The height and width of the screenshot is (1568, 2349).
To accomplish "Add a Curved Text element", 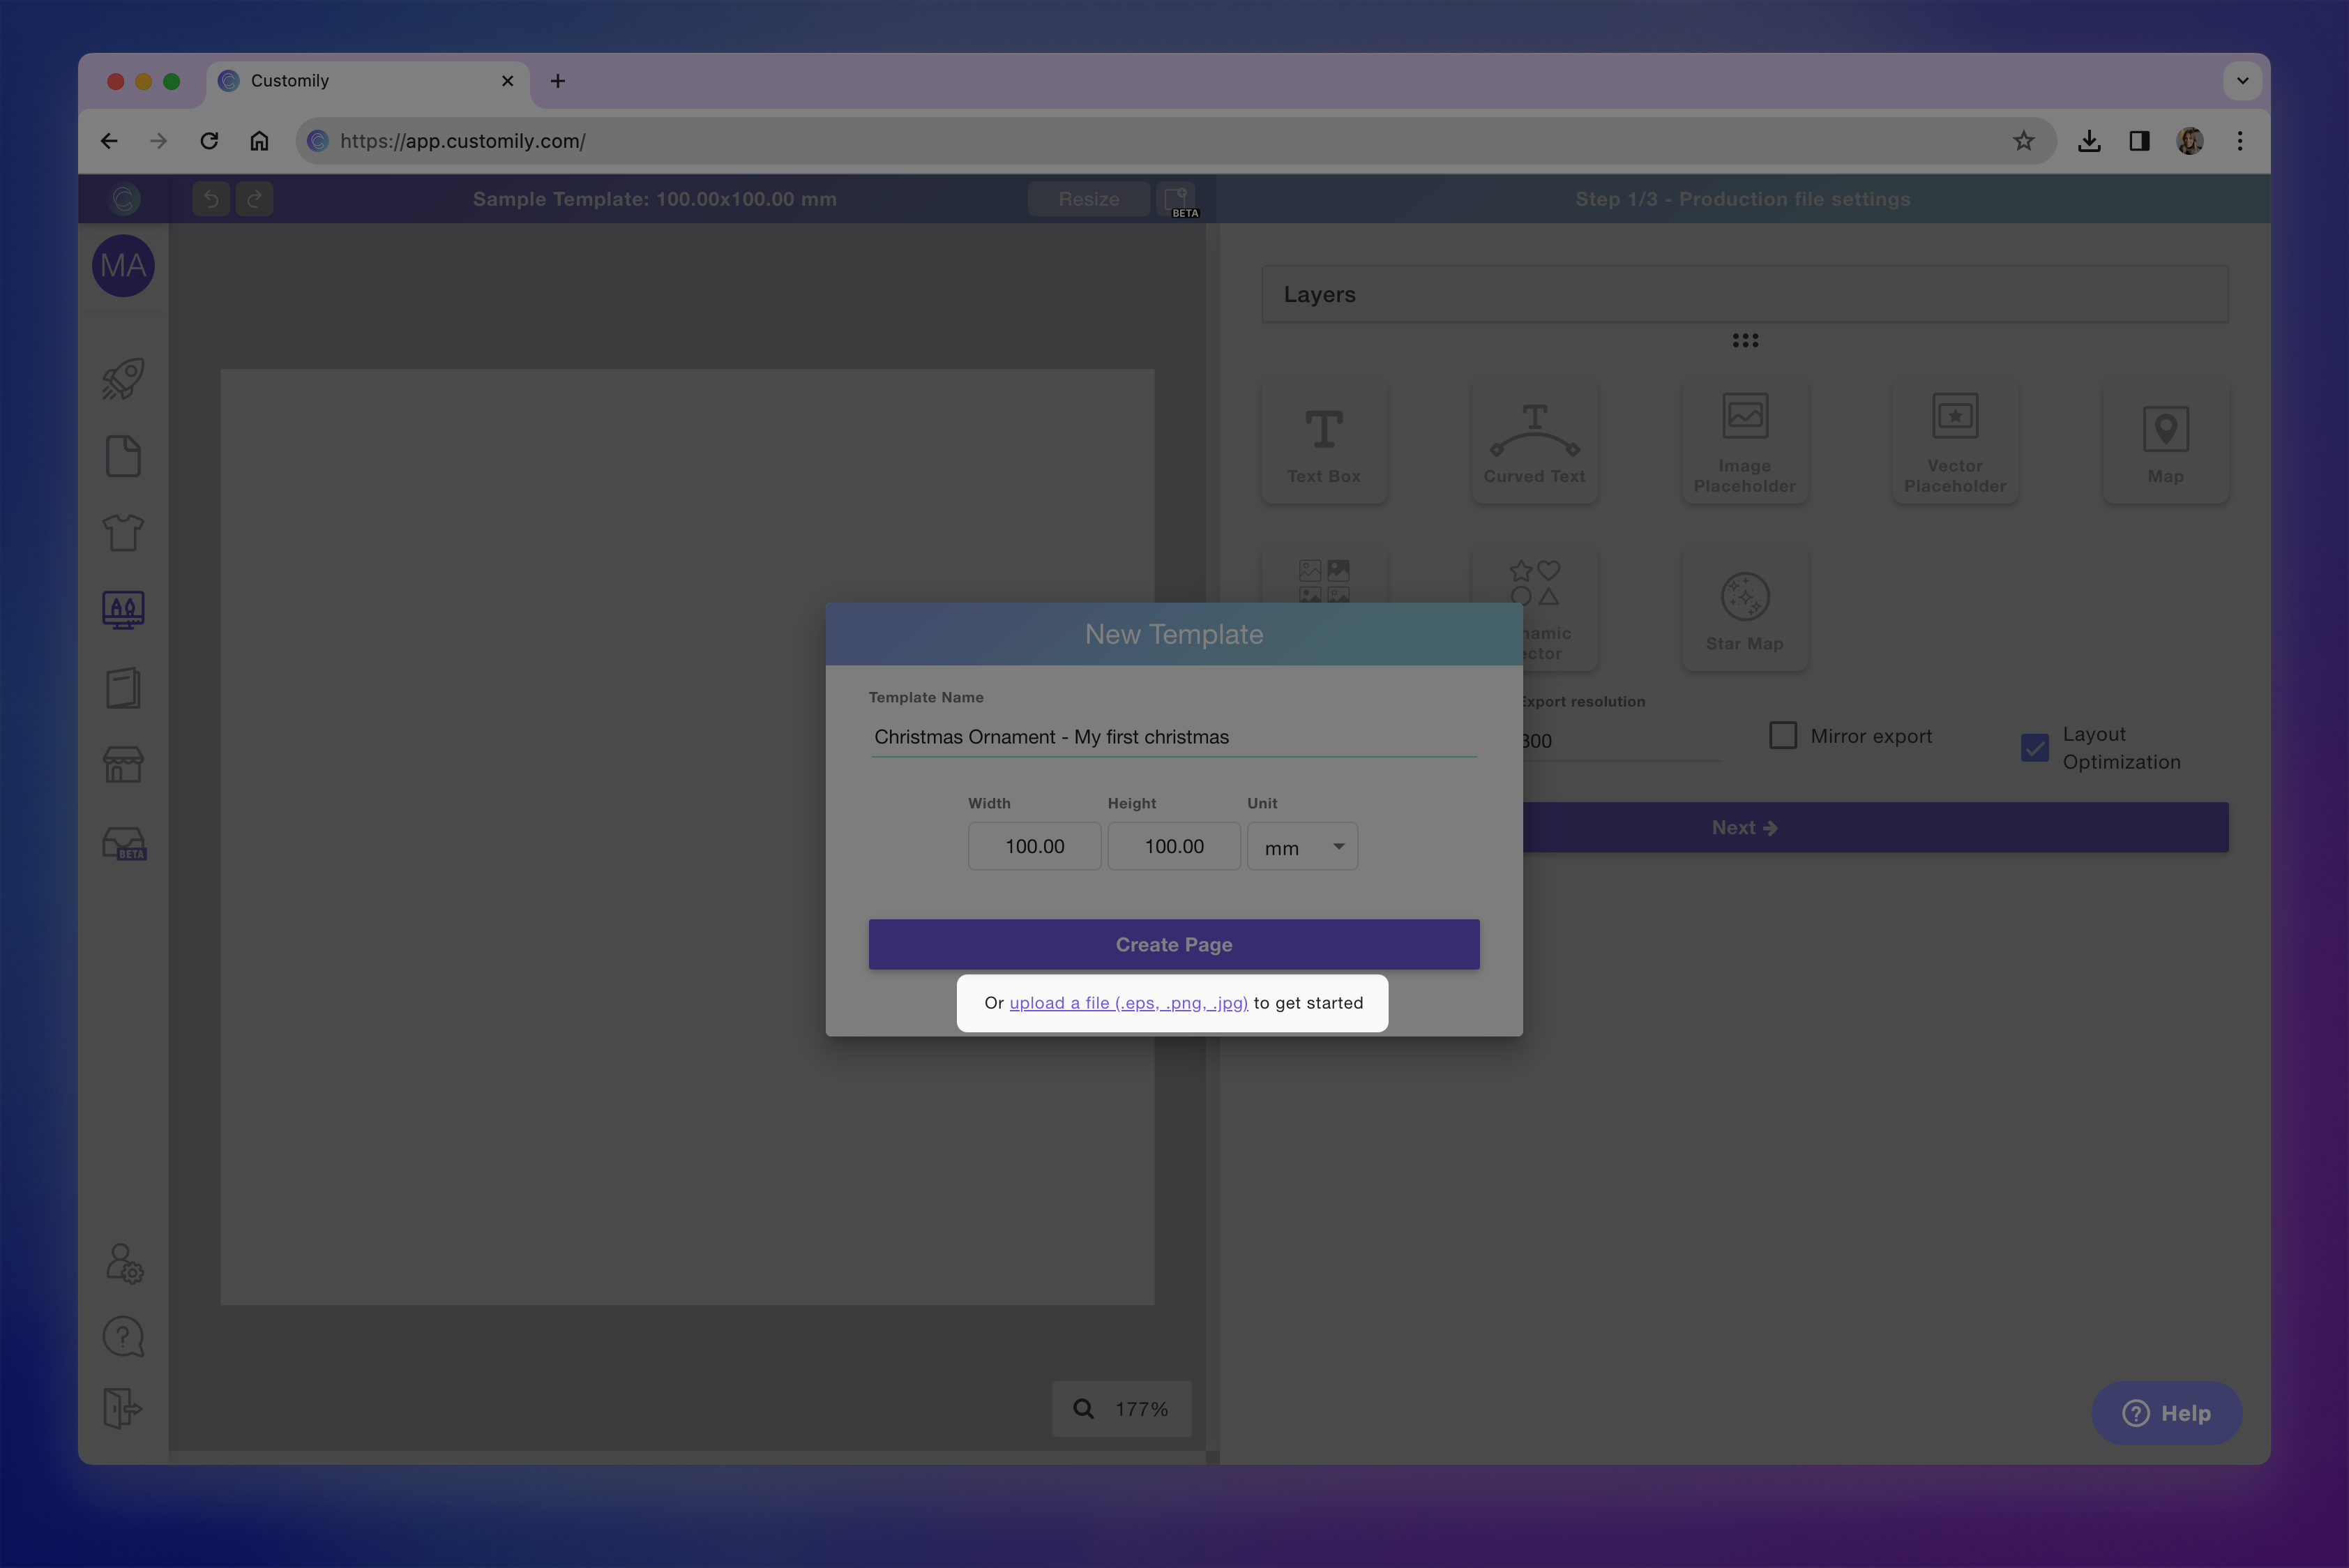I will pos(1534,440).
